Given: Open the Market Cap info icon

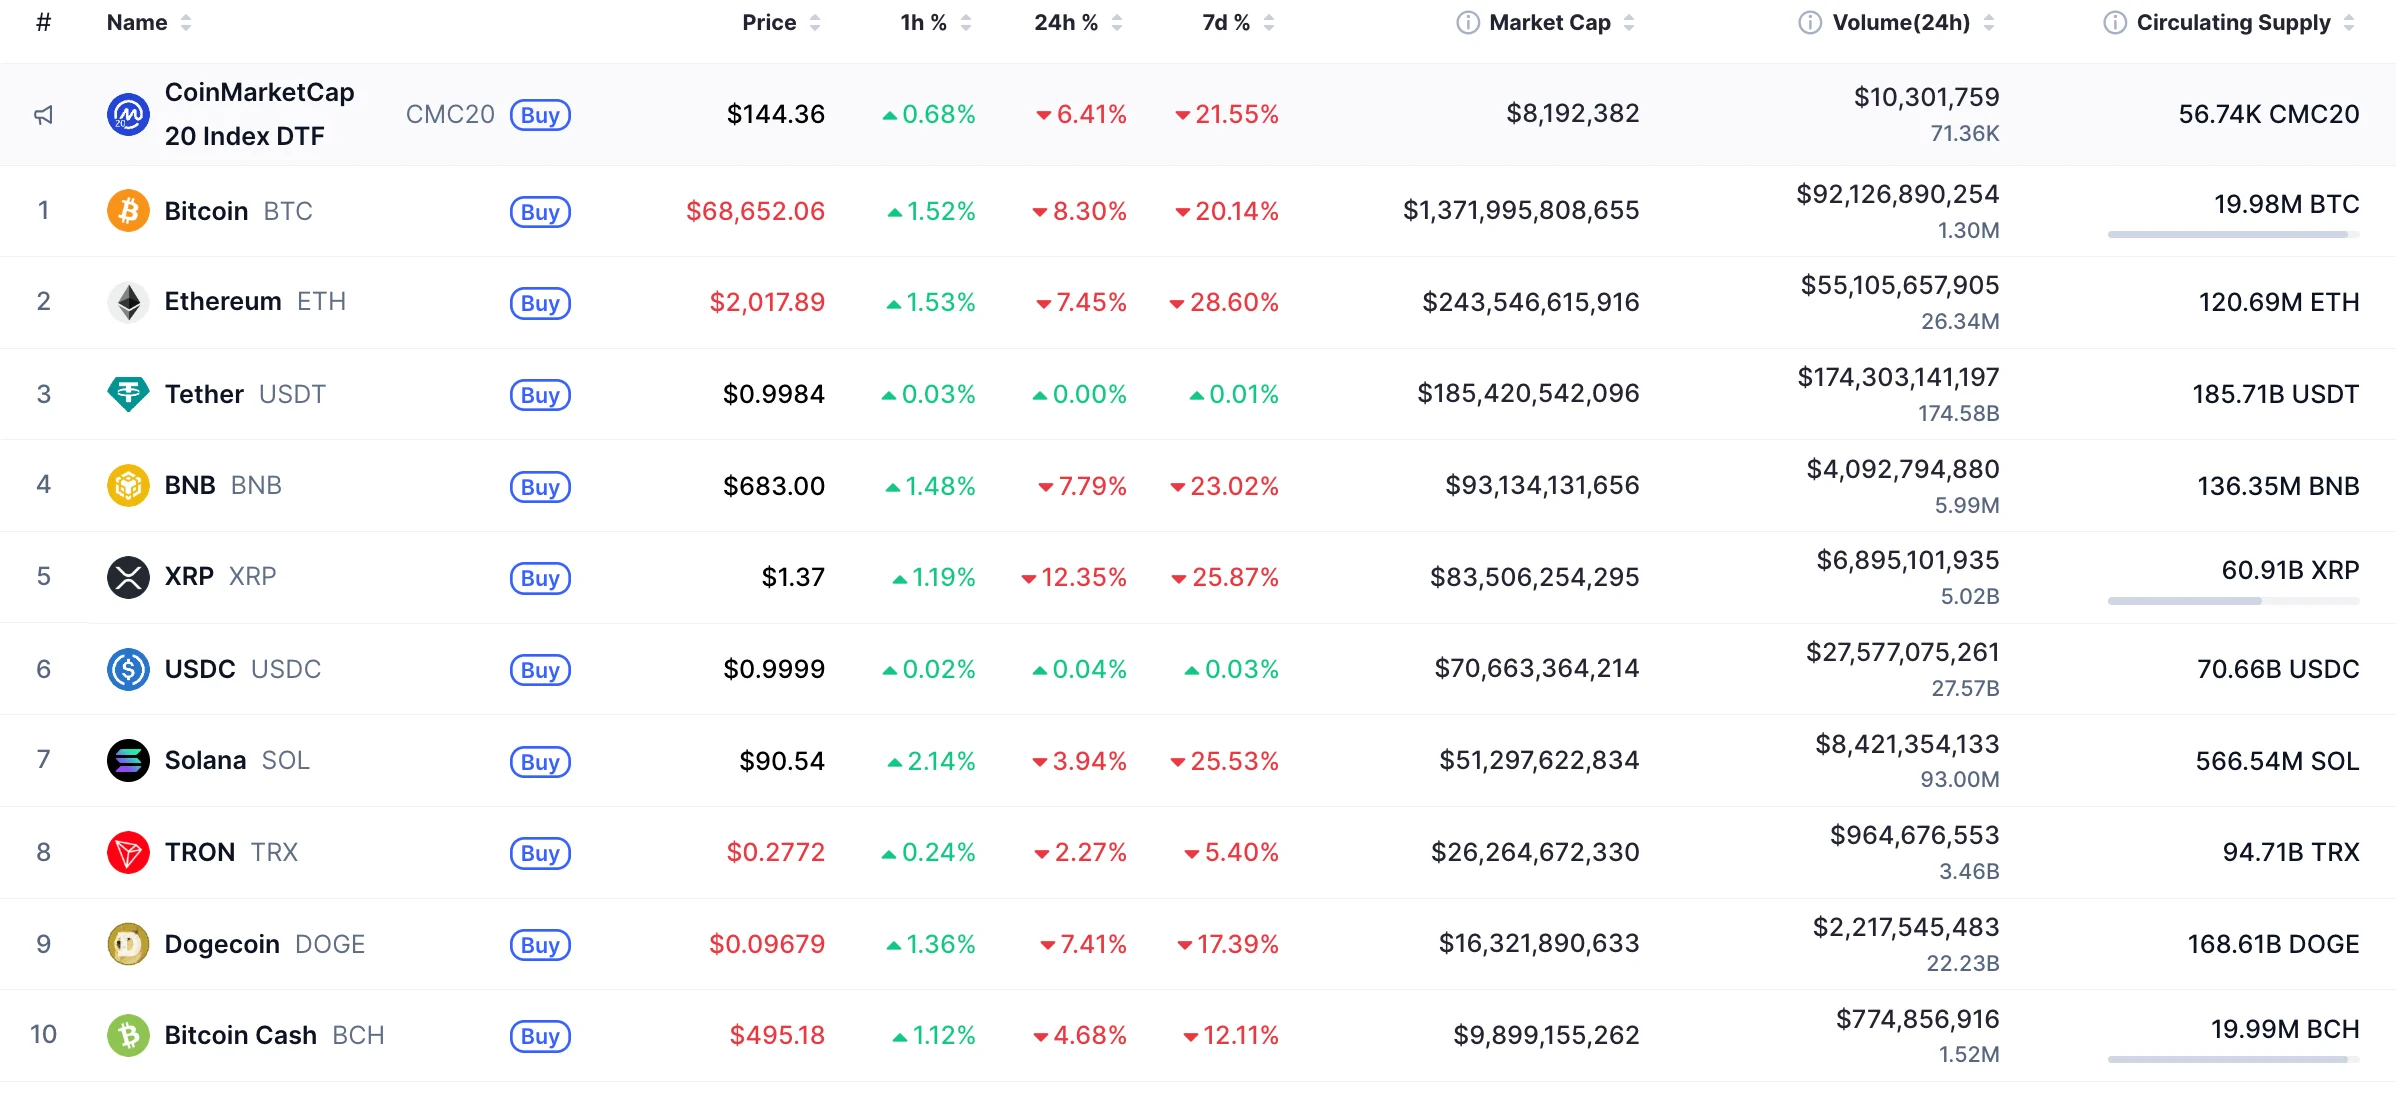Looking at the screenshot, I should pyautogui.click(x=1467, y=23).
